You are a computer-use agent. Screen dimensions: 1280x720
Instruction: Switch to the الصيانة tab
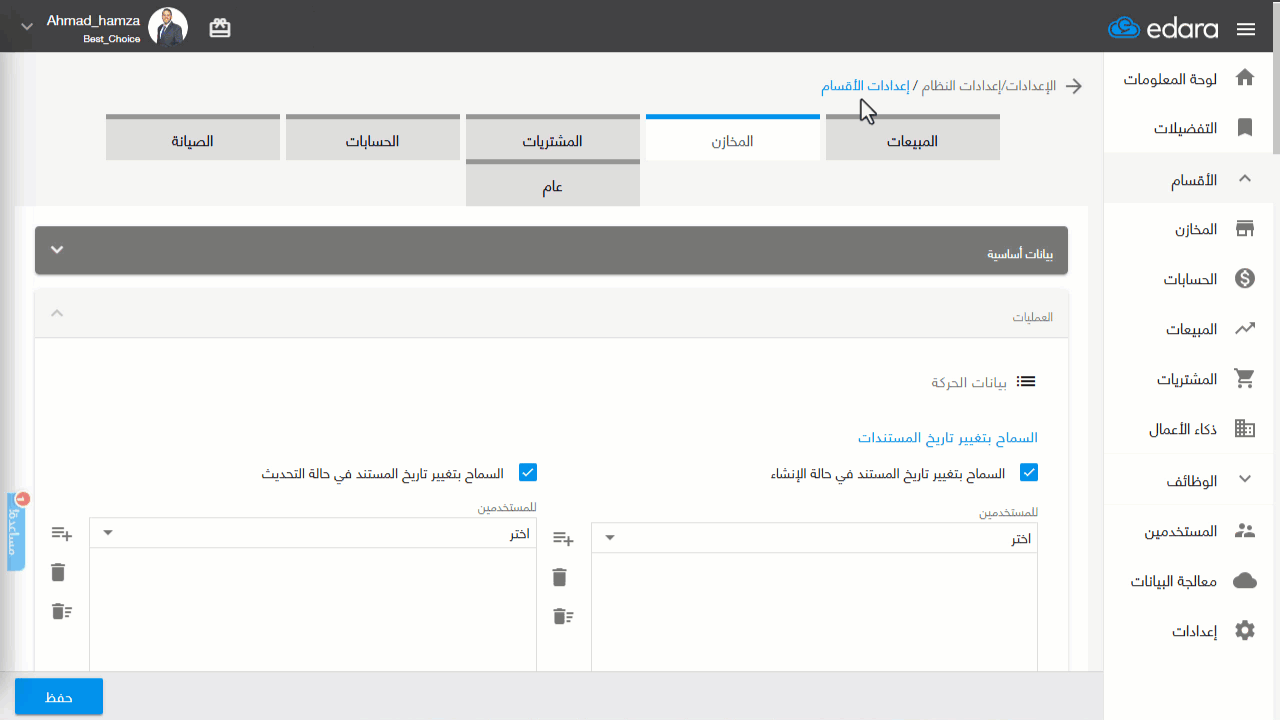[x=193, y=139]
